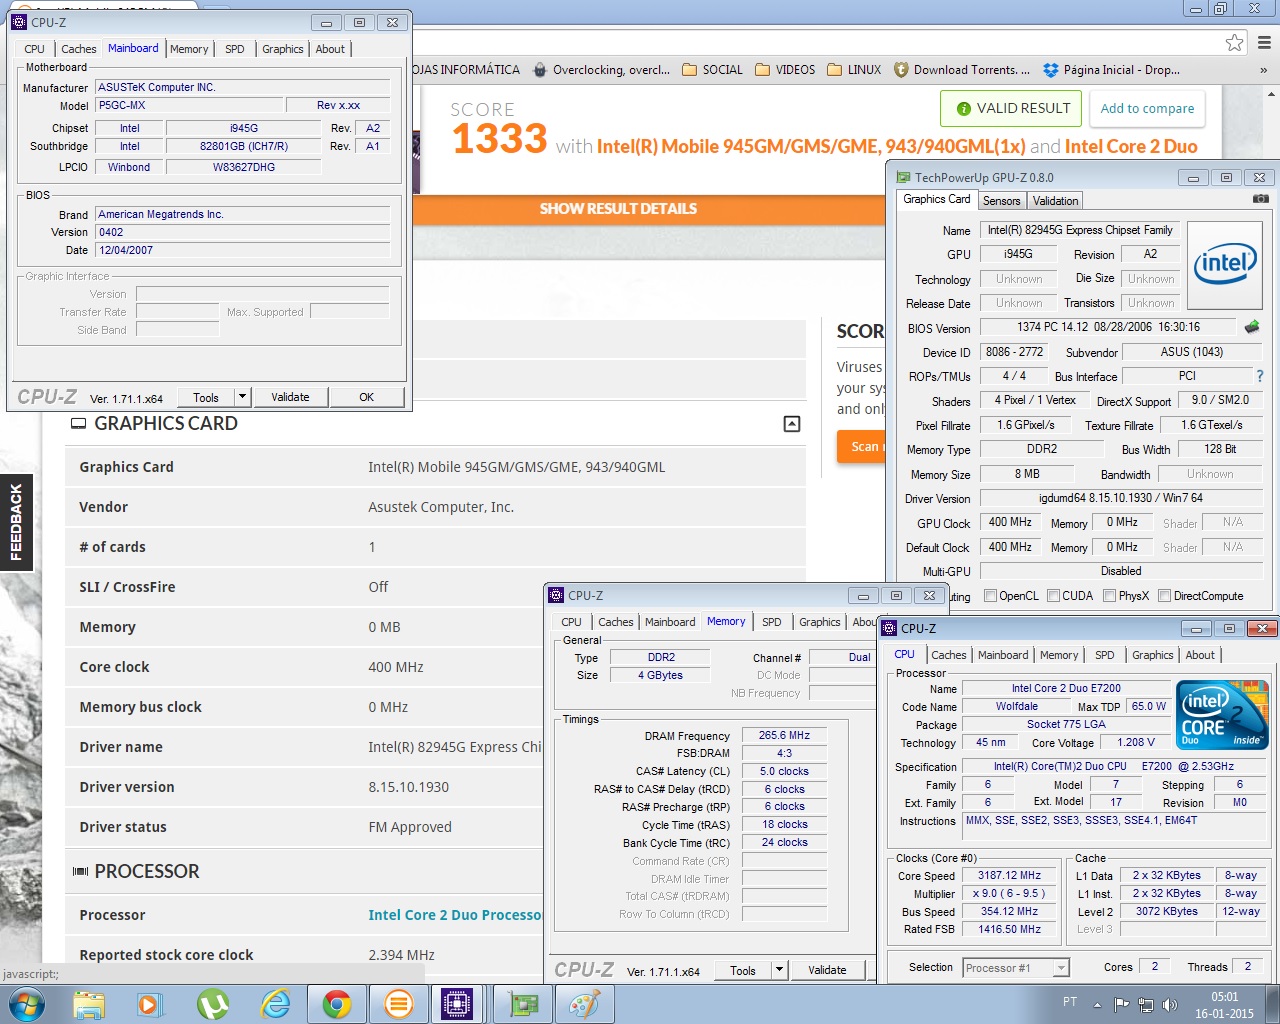Open the SPD tab in Mainboard CPU-Z
This screenshot has width=1280, height=1024.
tap(234, 49)
